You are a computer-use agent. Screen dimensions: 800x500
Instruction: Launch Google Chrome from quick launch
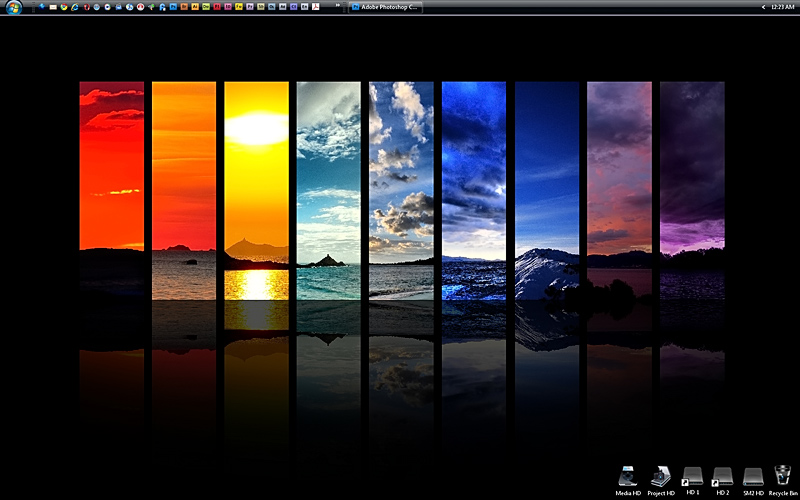[64, 7]
